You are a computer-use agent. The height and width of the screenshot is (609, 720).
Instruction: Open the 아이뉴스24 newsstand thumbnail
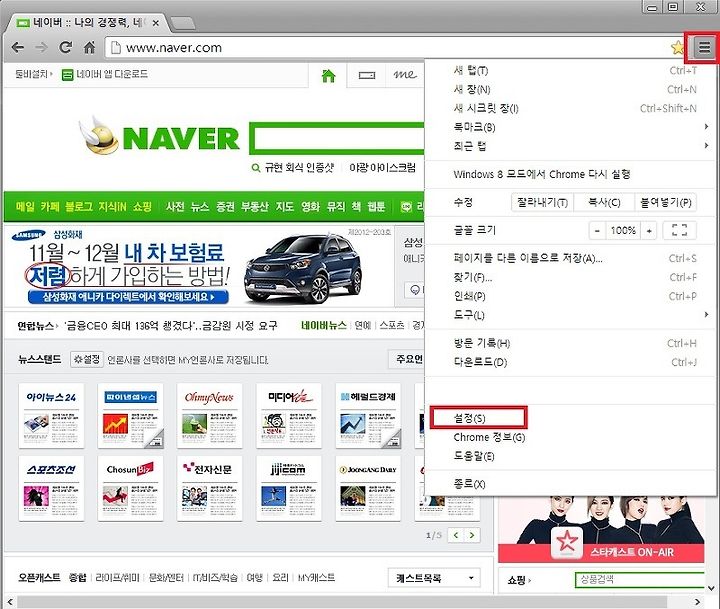51,416
